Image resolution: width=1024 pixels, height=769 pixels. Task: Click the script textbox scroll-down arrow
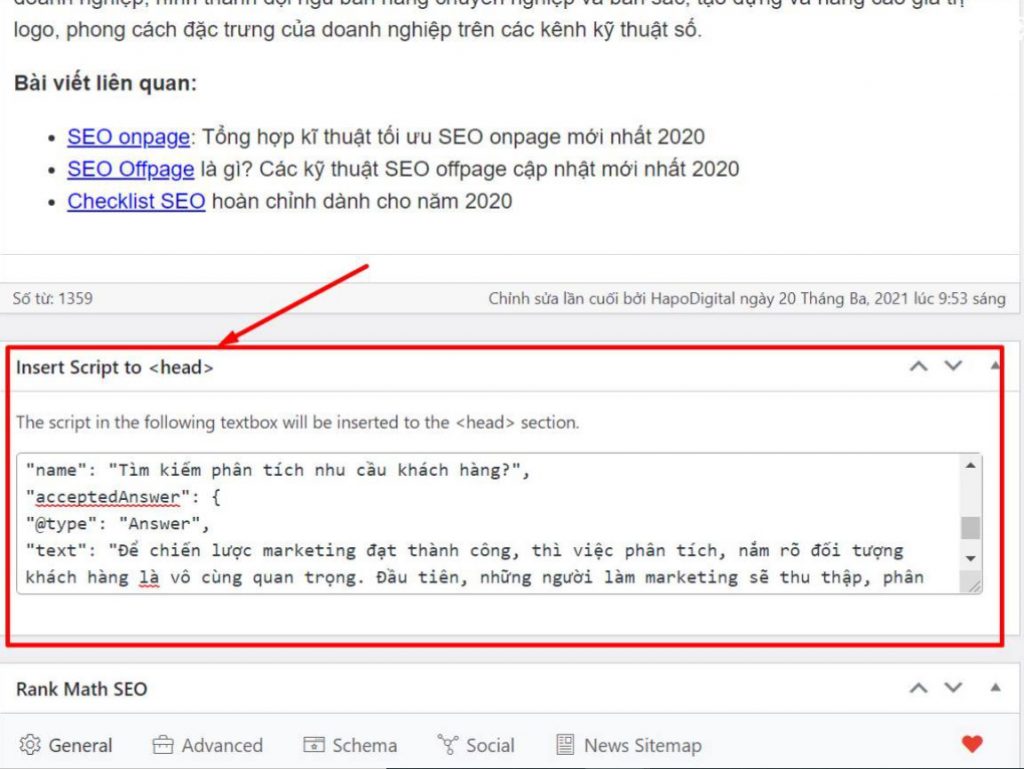[x=970, y=558]
